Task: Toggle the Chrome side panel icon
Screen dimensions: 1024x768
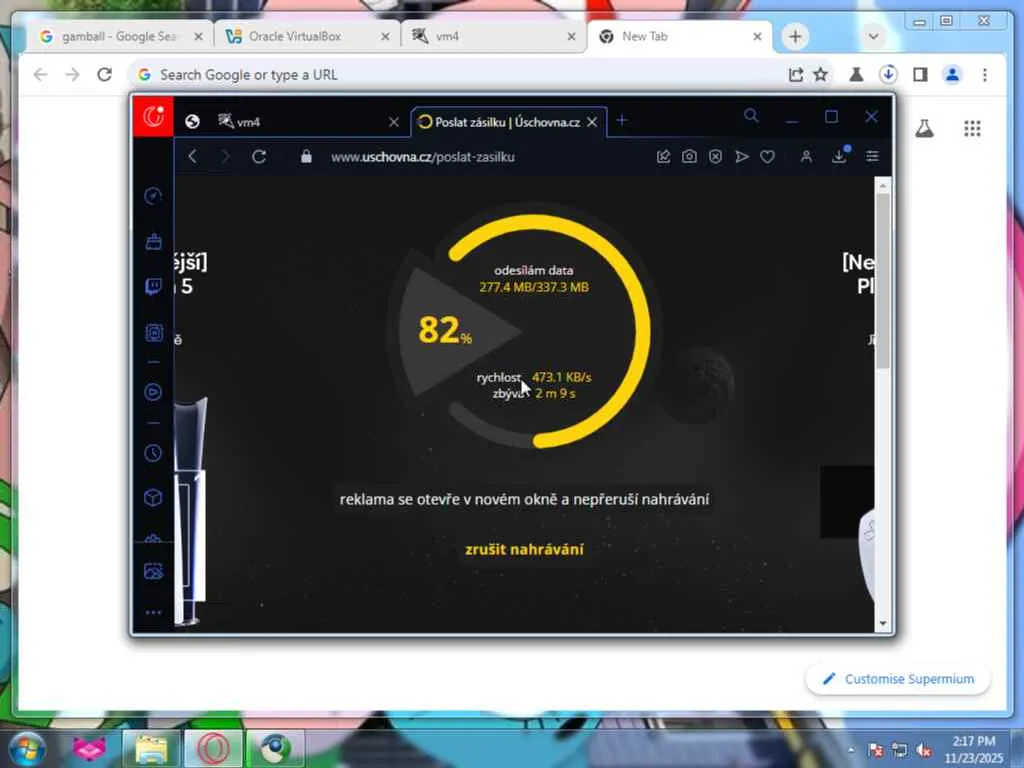Action: (x=920, y=75)
